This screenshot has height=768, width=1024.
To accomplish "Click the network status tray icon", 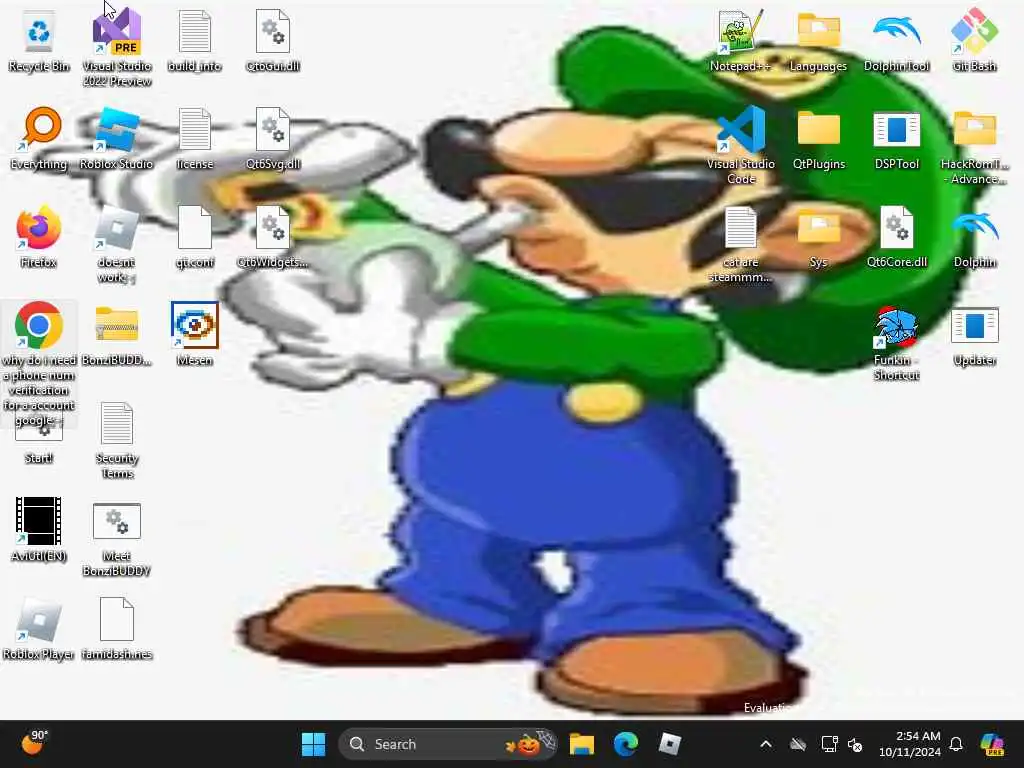I will point(829,744).
